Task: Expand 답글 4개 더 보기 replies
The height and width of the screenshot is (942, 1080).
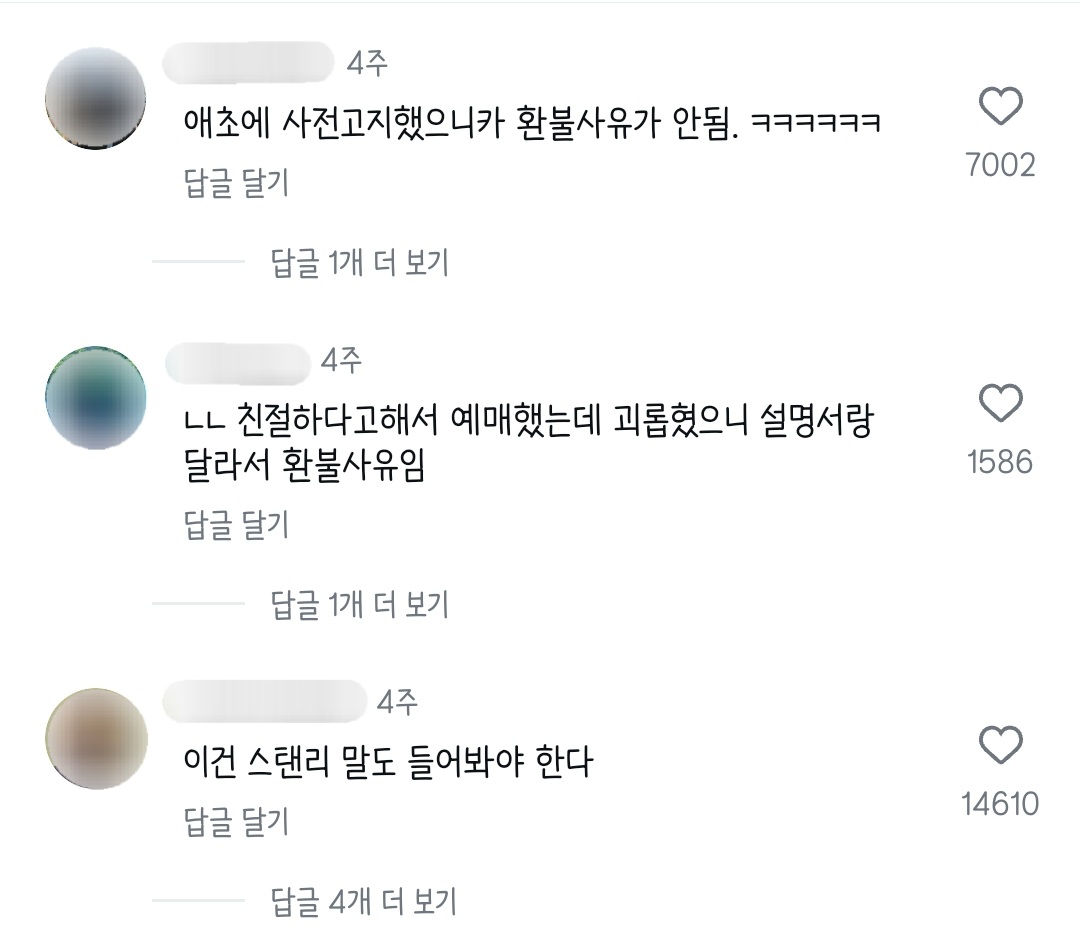Action: [x=364, y=901]
